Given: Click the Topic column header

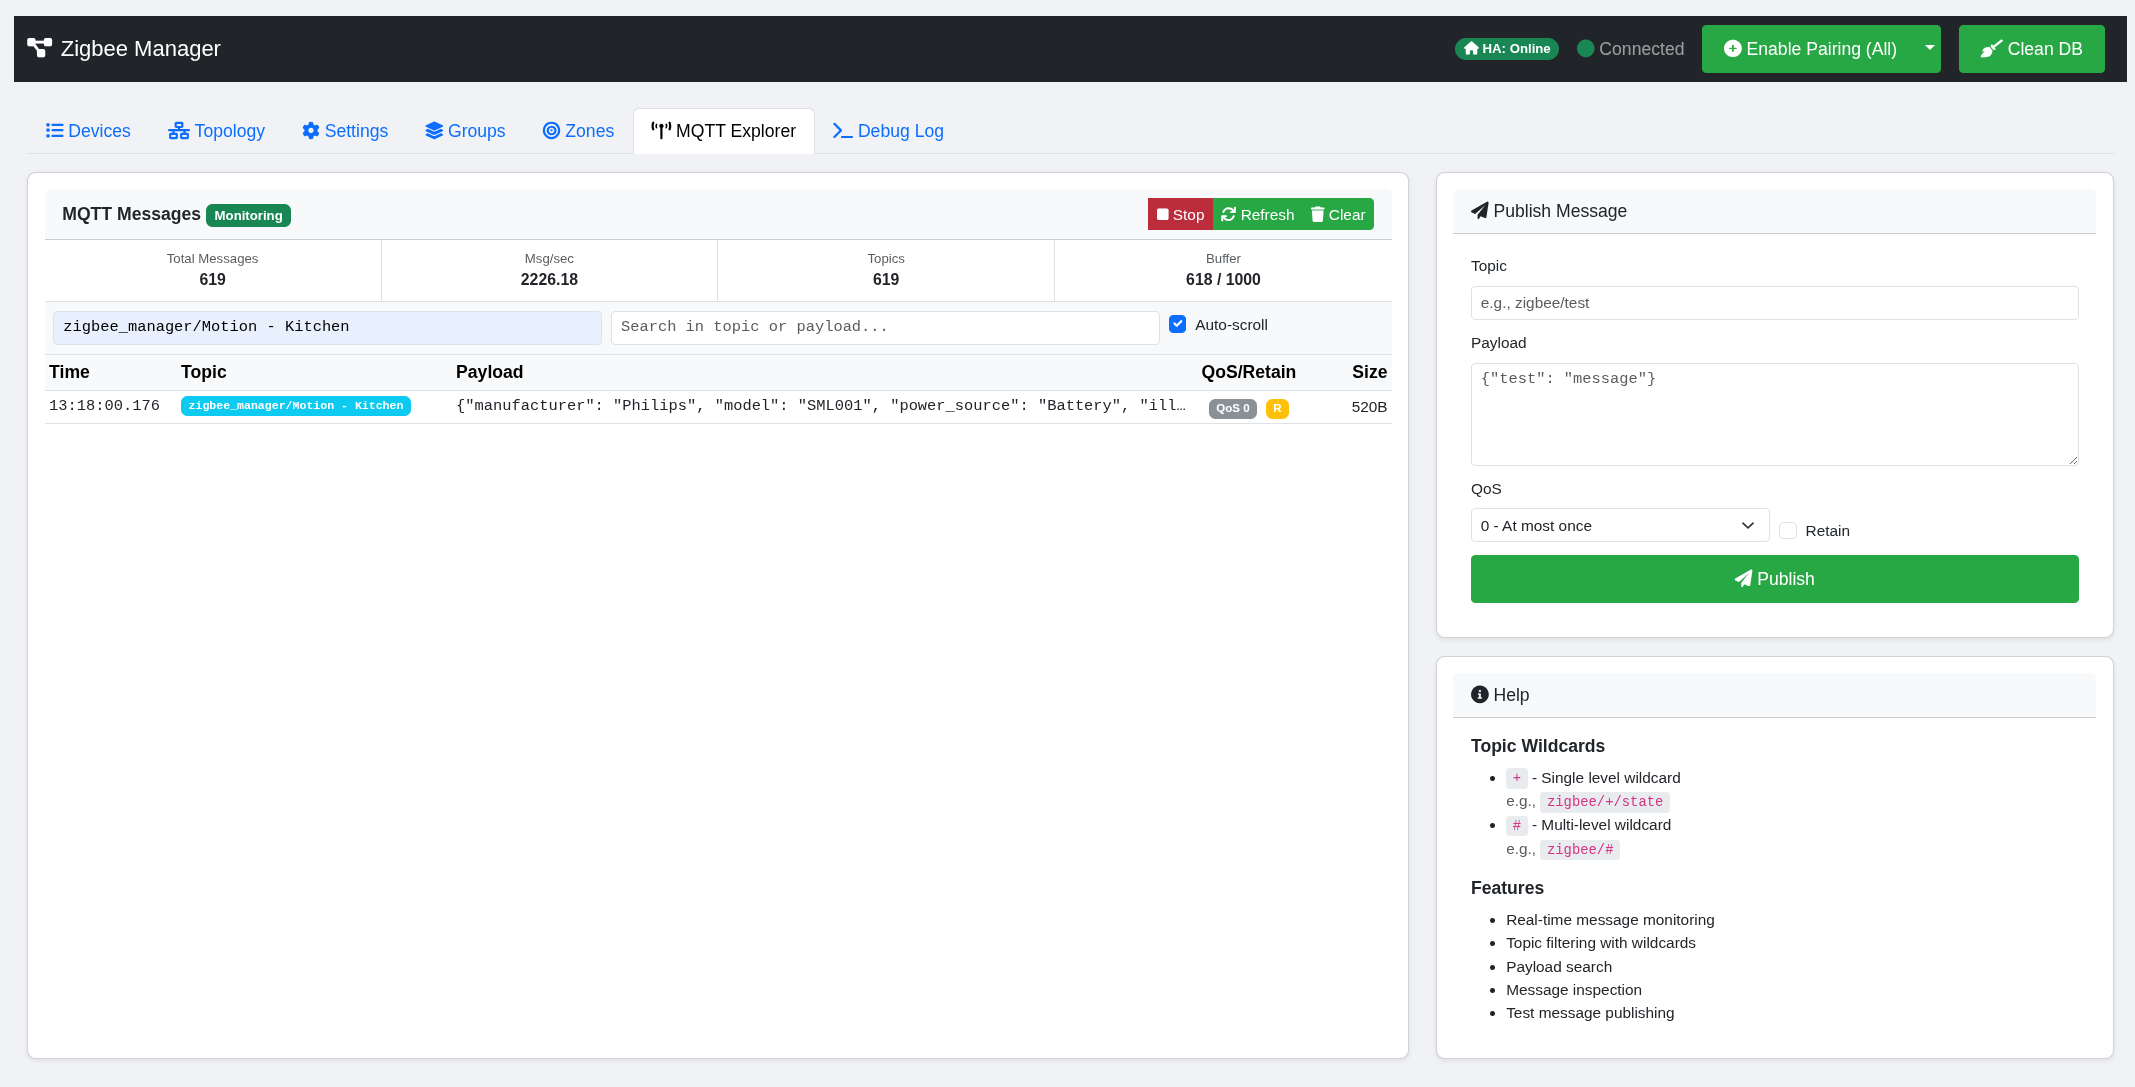Looking at the screenshot, I should [203, 372].
